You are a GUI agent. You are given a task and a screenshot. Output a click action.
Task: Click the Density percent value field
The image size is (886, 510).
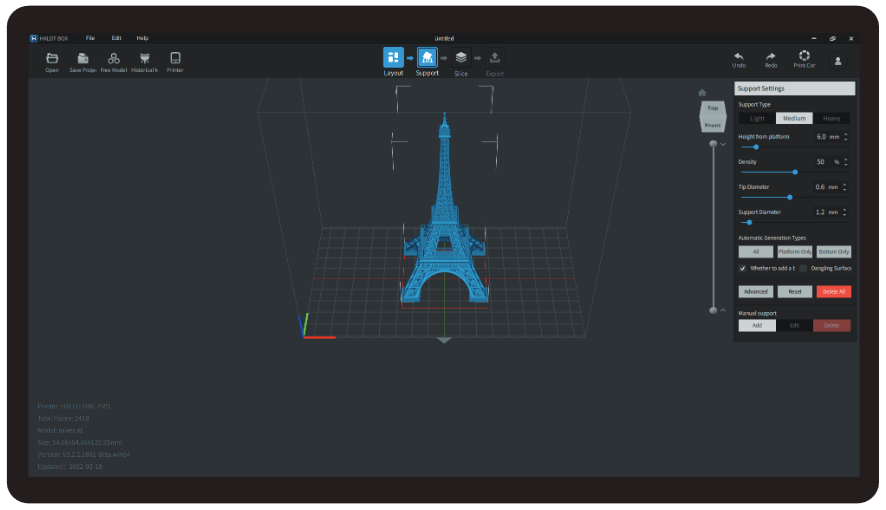coord(820,162)
